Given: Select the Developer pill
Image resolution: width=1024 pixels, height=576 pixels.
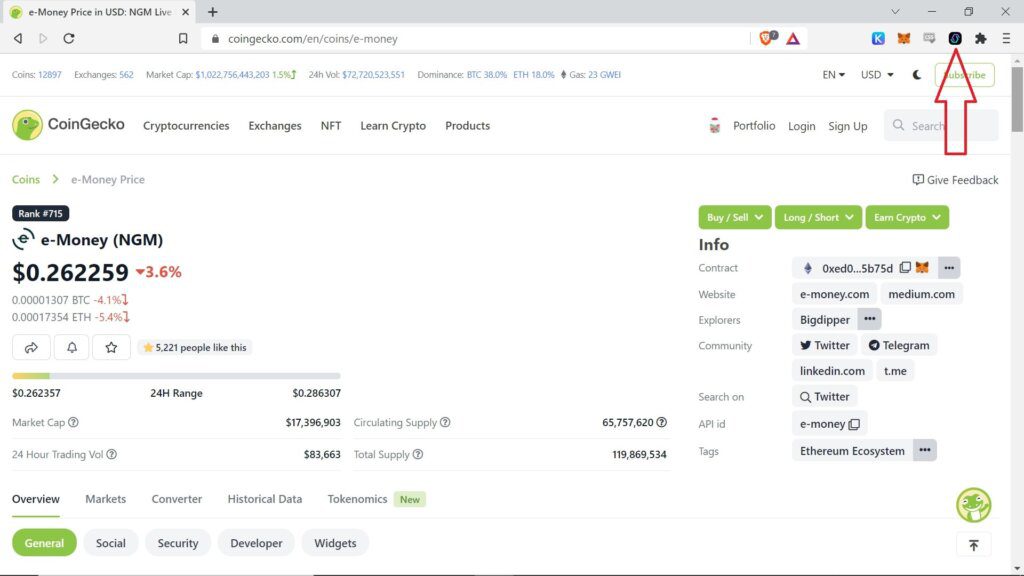Looking at the screenshot, I should 256,543.
